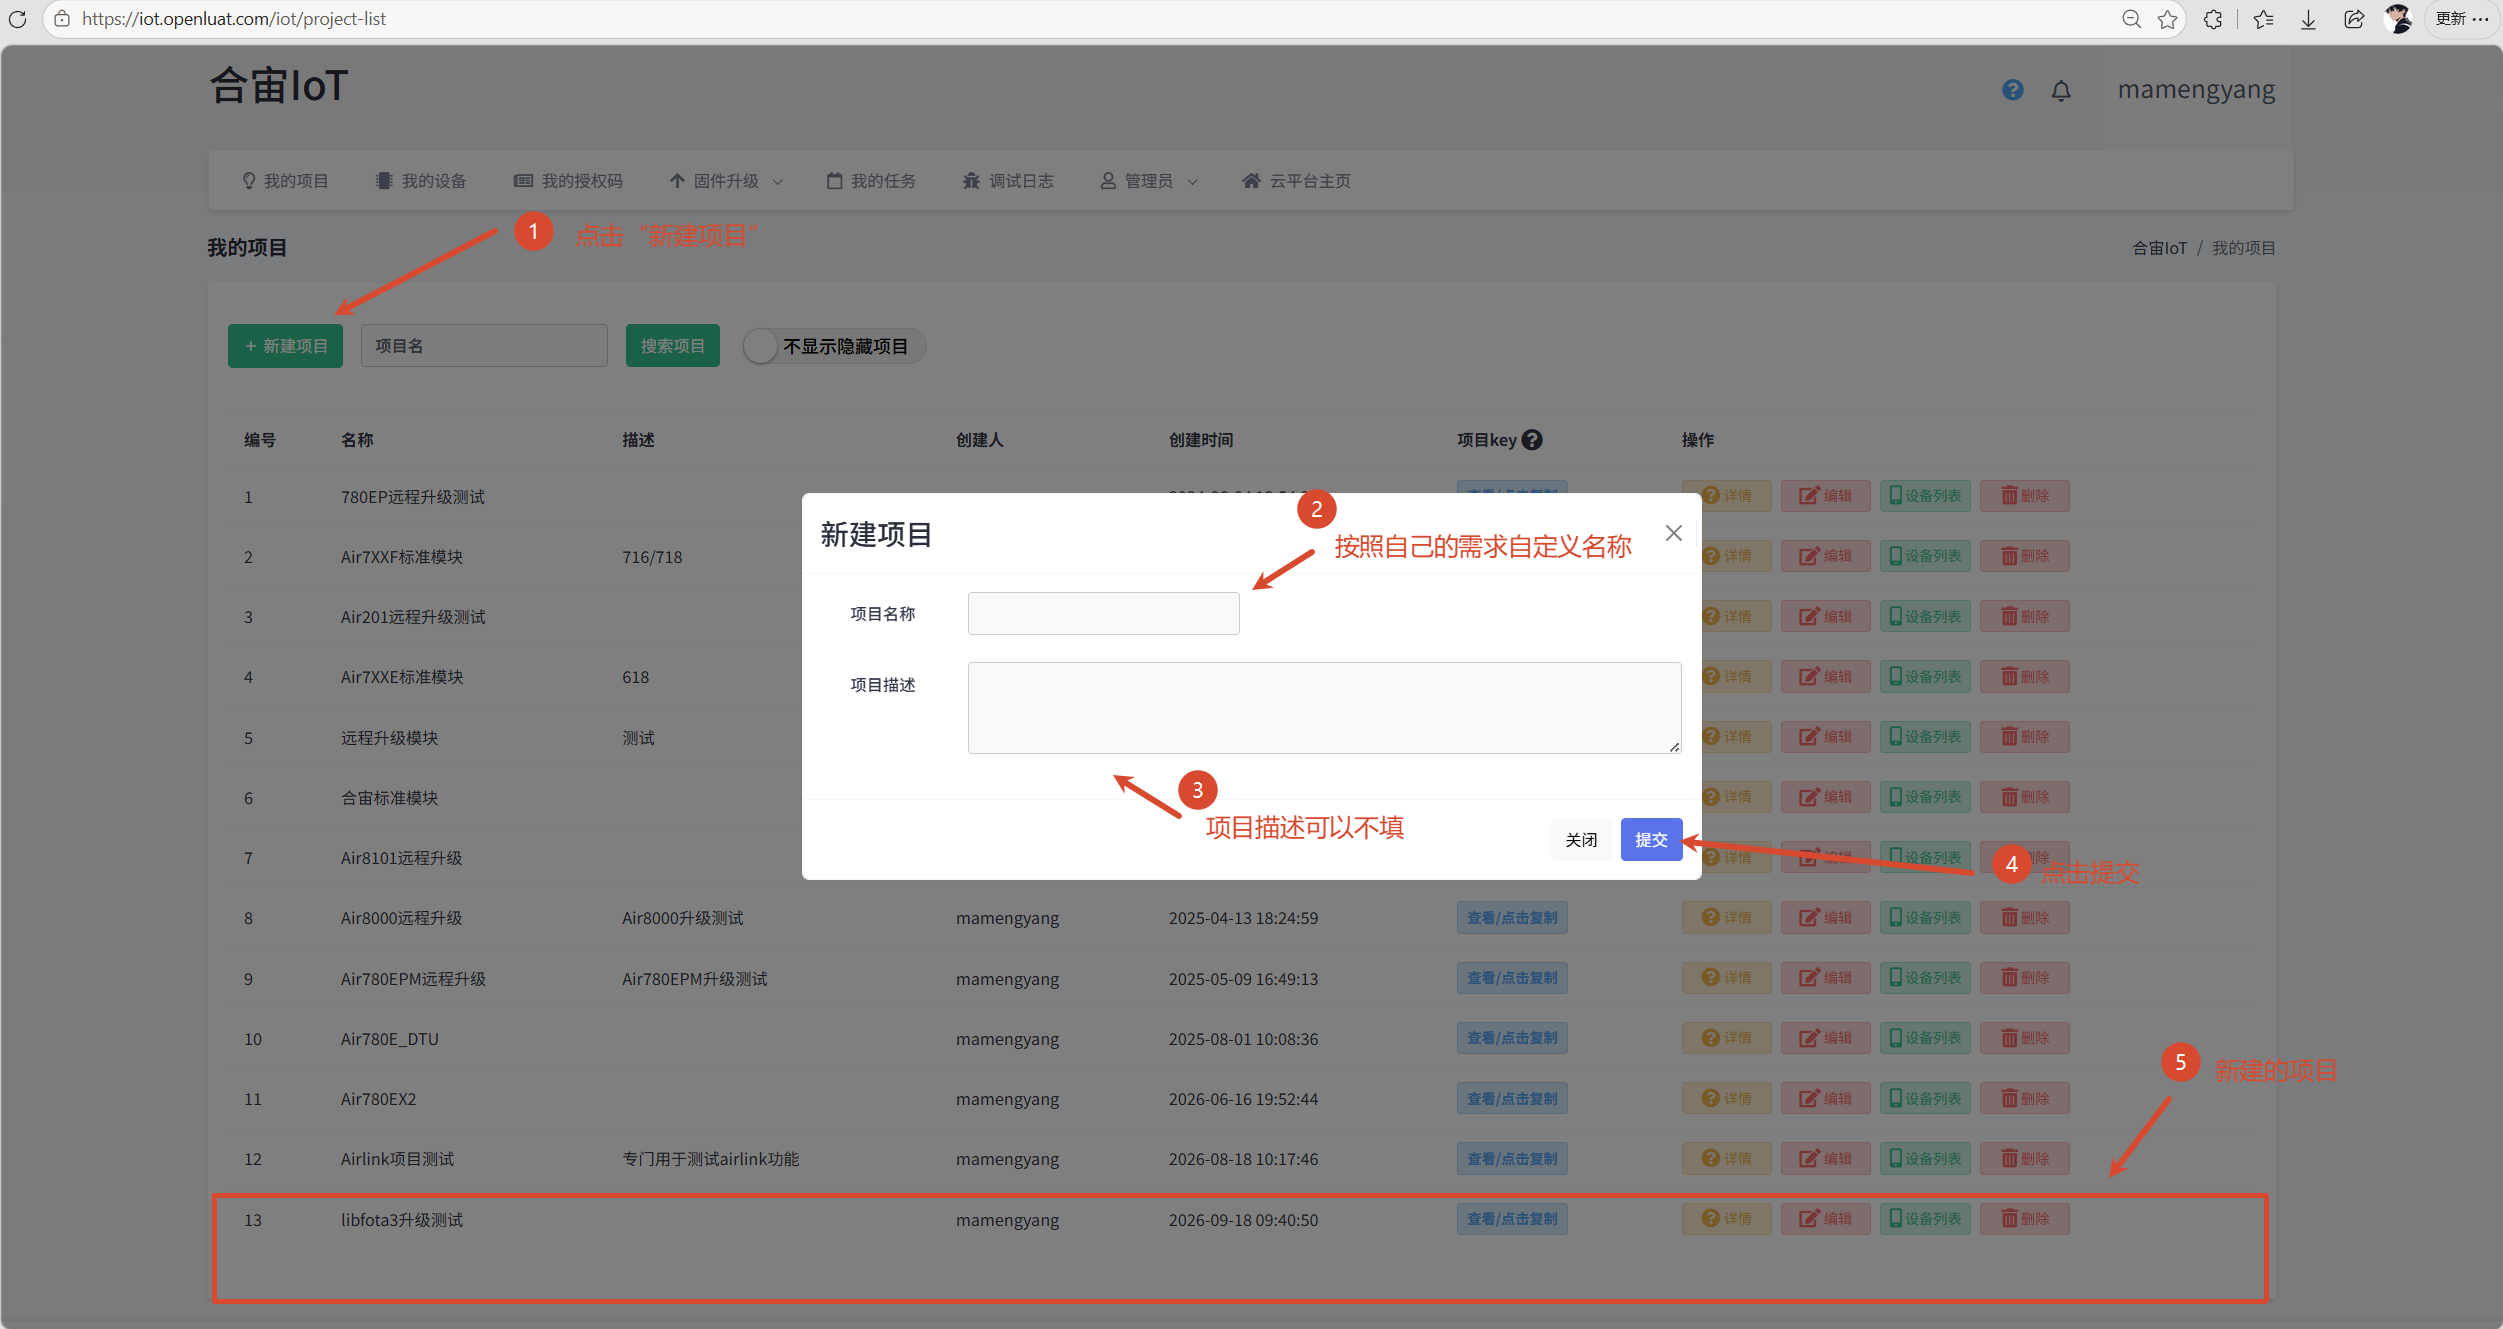Open the 我的任务 menu item
The height and width of the screenshot is (1329, 2503).
tap(871, 181)
